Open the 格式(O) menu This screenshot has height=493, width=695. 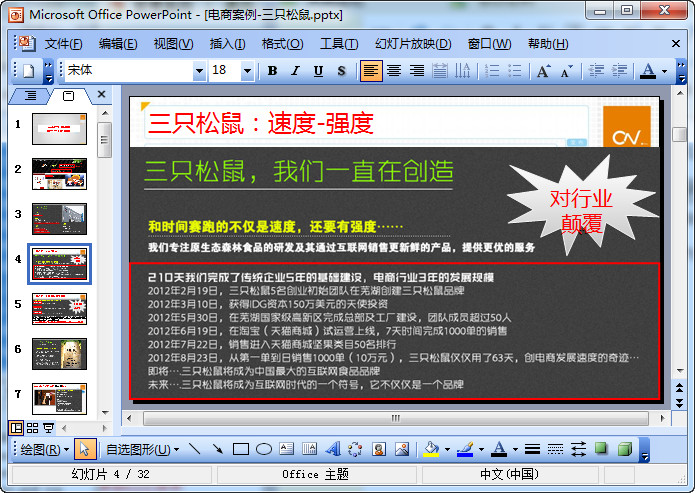pyautogui.click(x=282, y=44)
